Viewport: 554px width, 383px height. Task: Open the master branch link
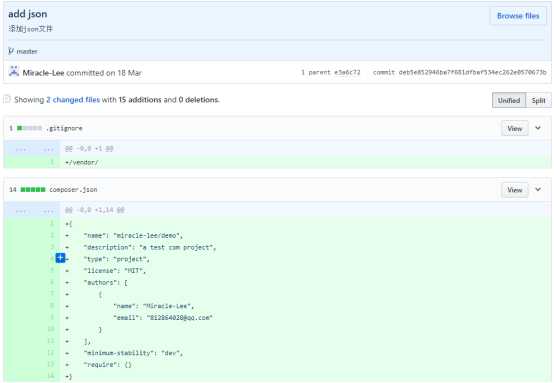27,52
